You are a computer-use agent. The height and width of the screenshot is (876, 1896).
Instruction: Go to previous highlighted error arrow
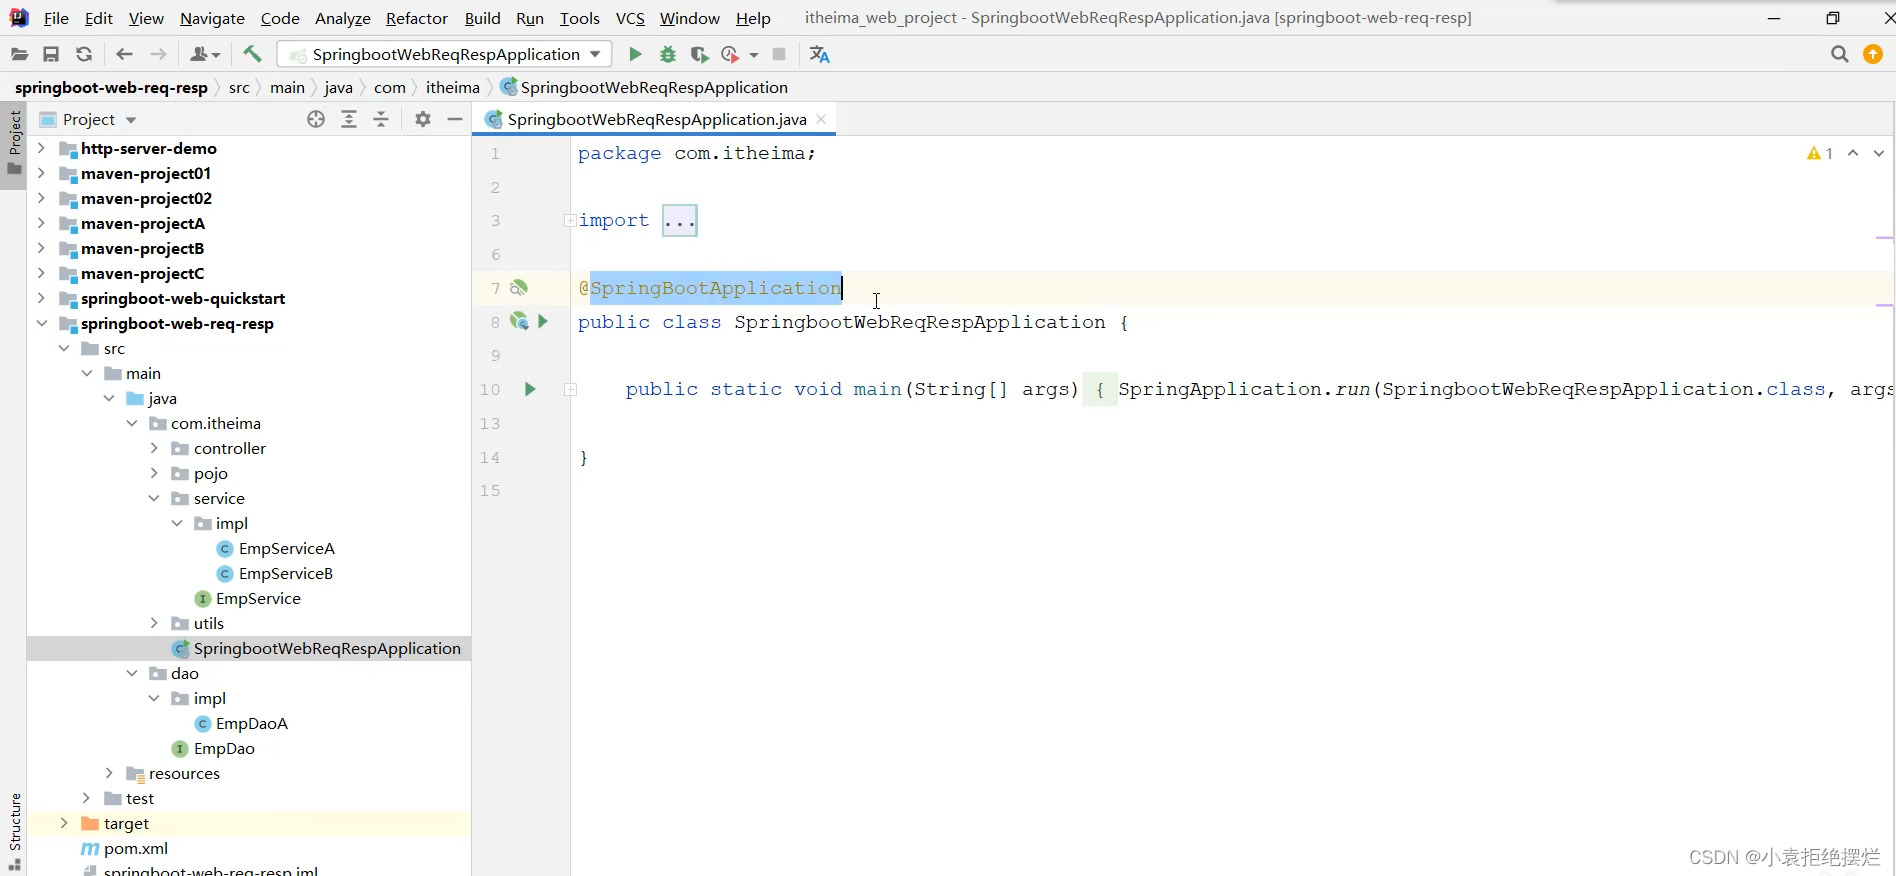(x=1853, y=153)
